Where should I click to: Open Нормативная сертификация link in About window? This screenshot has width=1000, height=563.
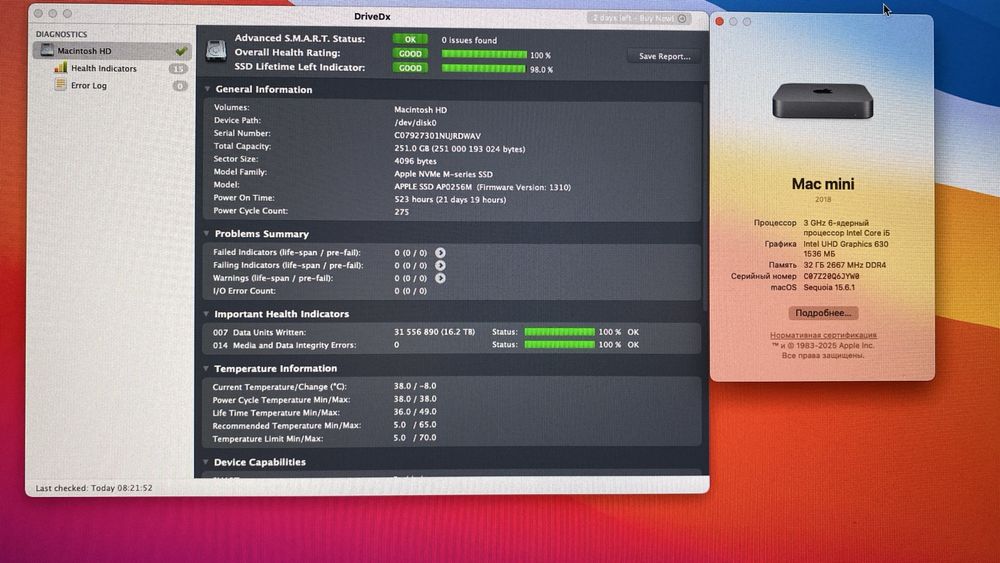pyautogui.click(x=823, y=335)
